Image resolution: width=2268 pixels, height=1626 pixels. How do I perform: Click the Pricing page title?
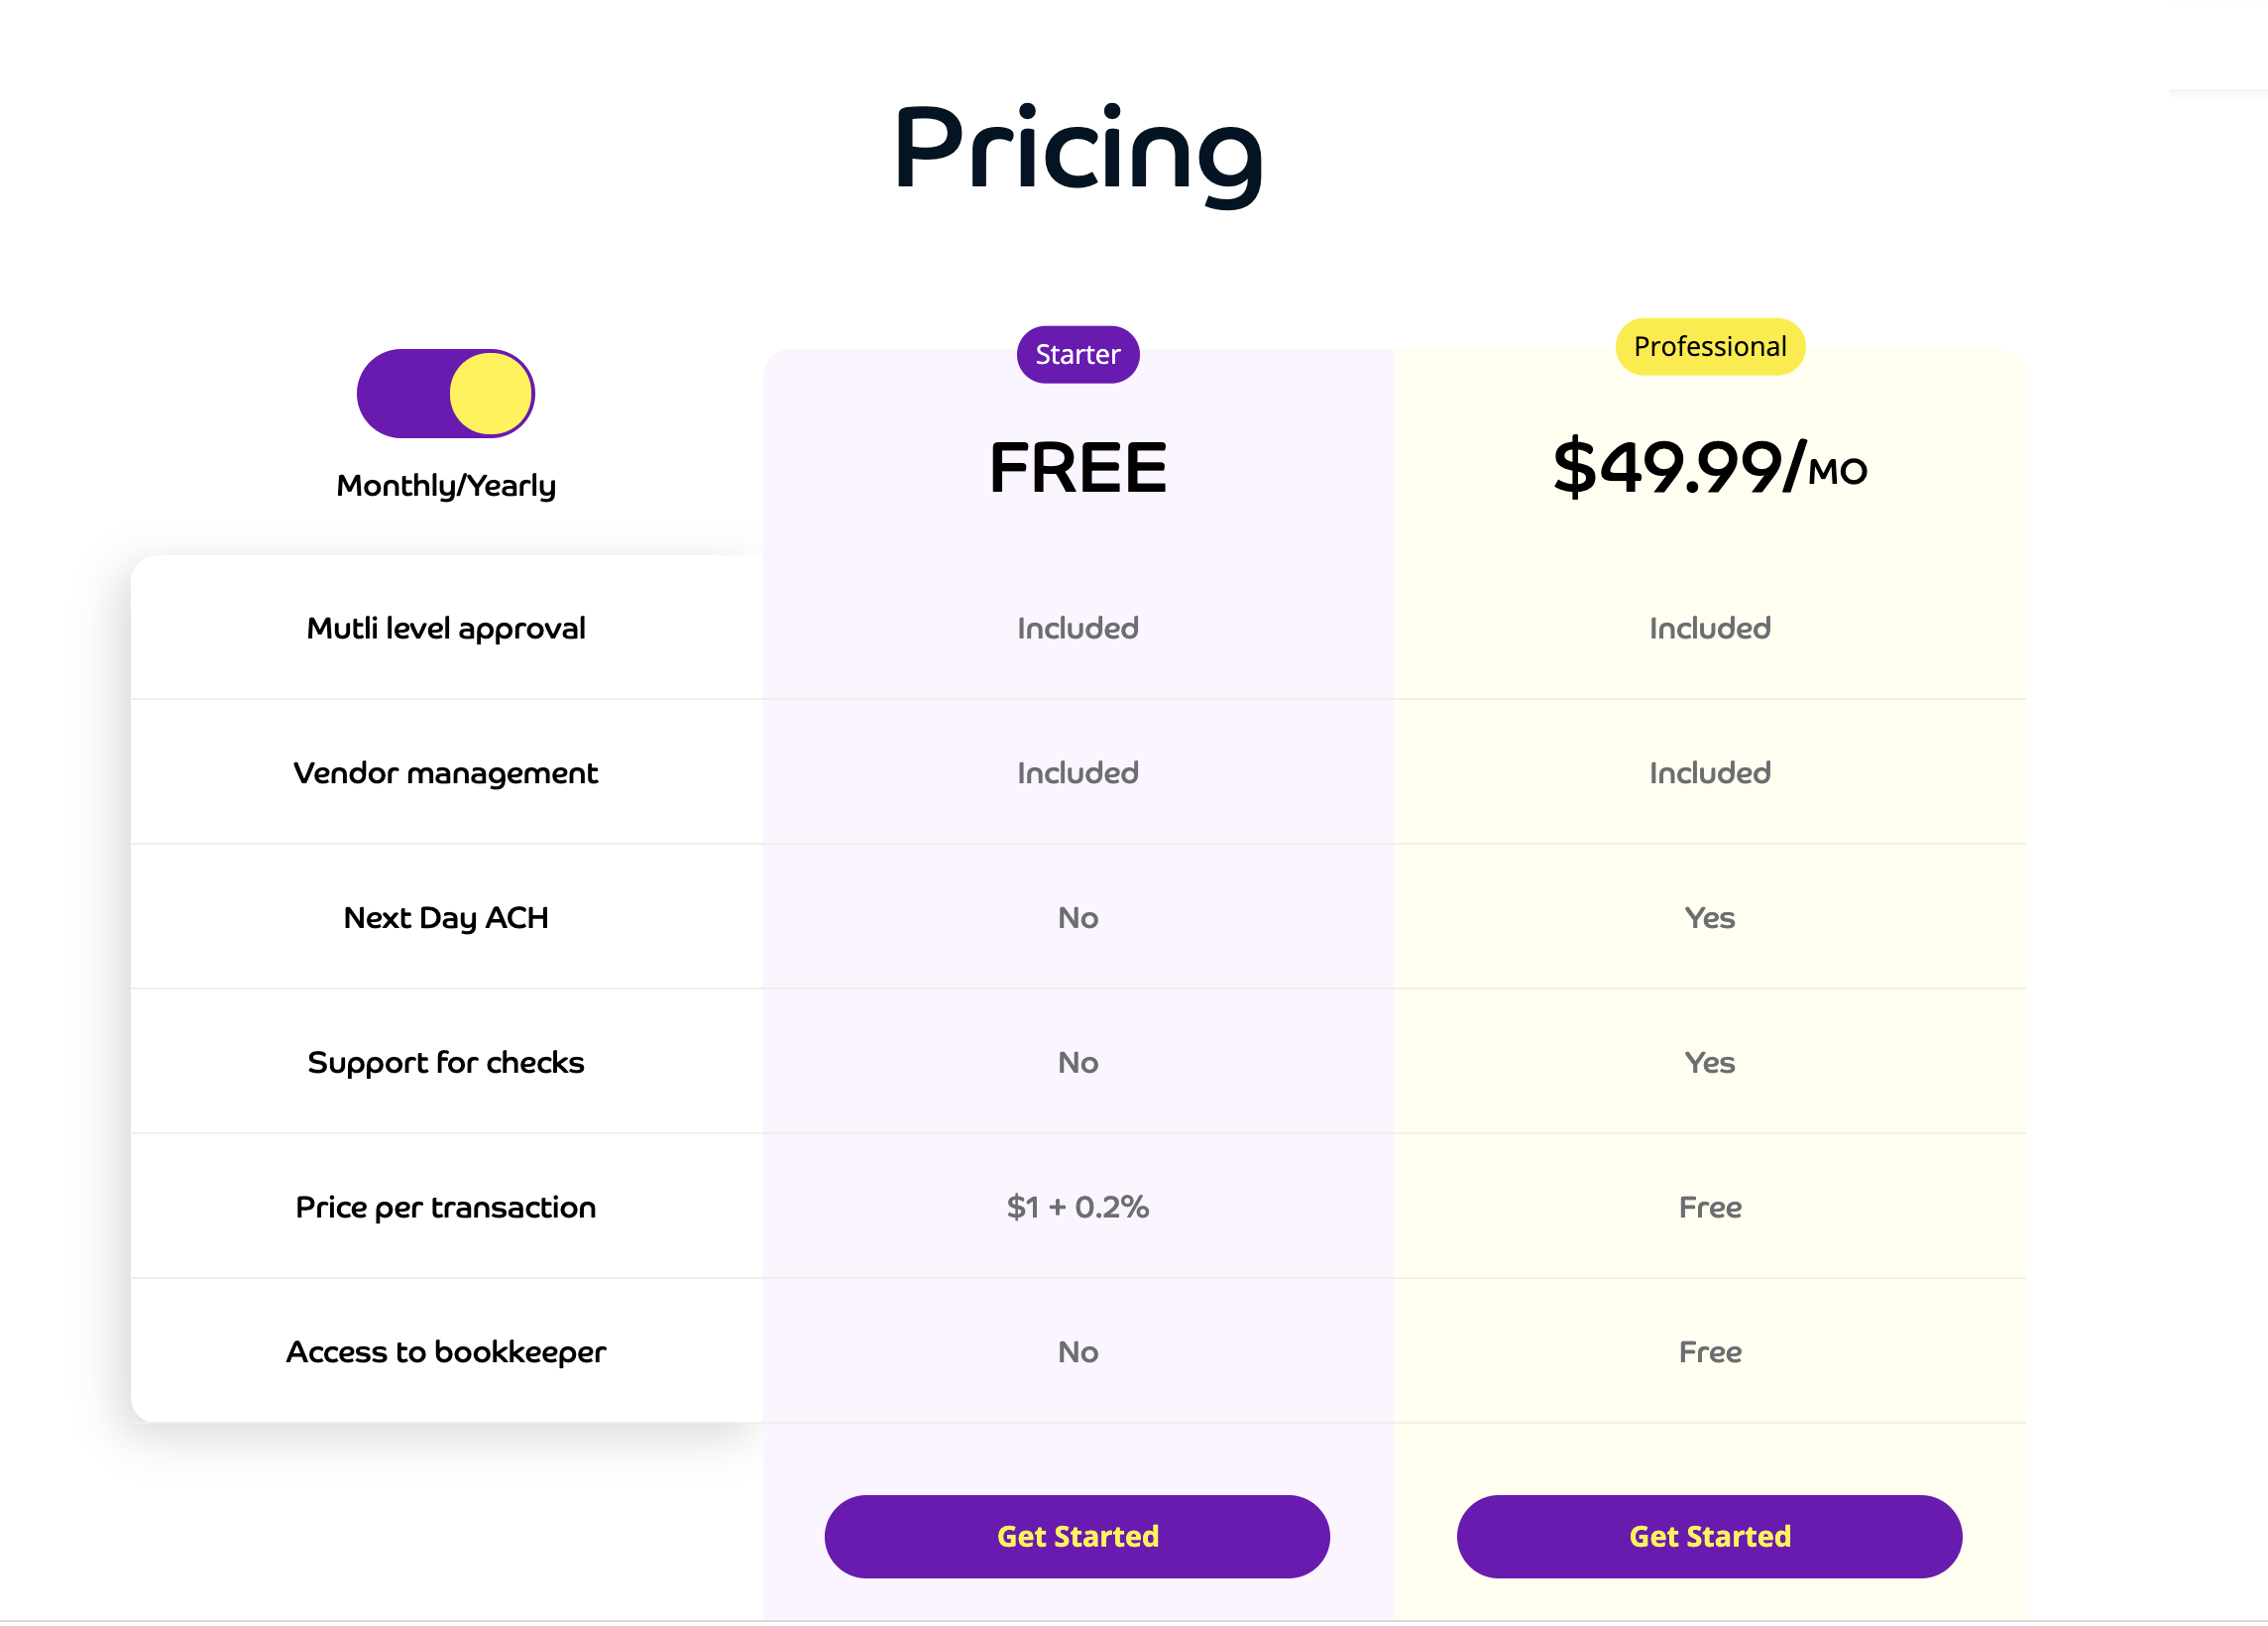click(1077, 150)
